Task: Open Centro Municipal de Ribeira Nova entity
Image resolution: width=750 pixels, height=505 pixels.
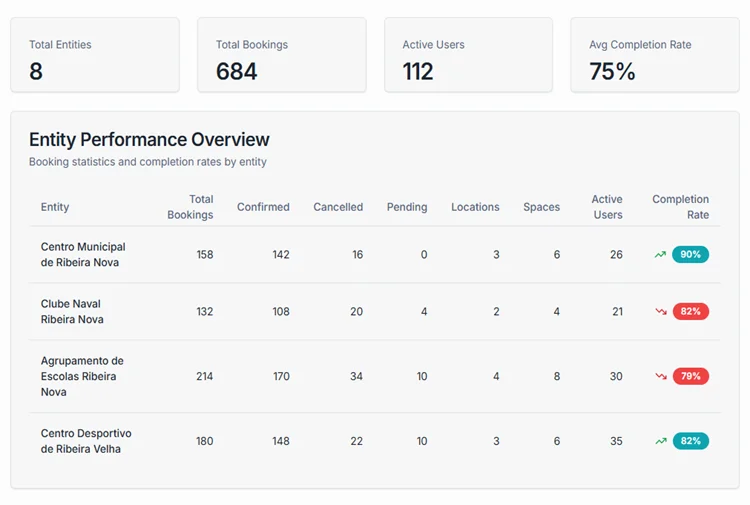Action: (83, 255)
